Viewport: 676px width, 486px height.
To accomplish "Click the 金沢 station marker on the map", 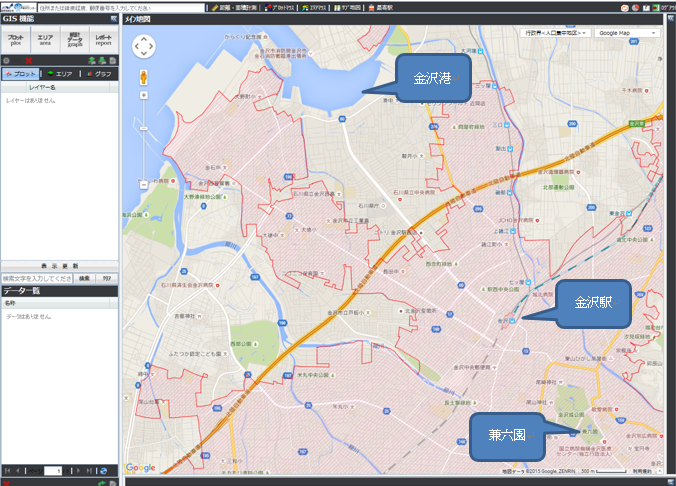I will click(512, 320).
